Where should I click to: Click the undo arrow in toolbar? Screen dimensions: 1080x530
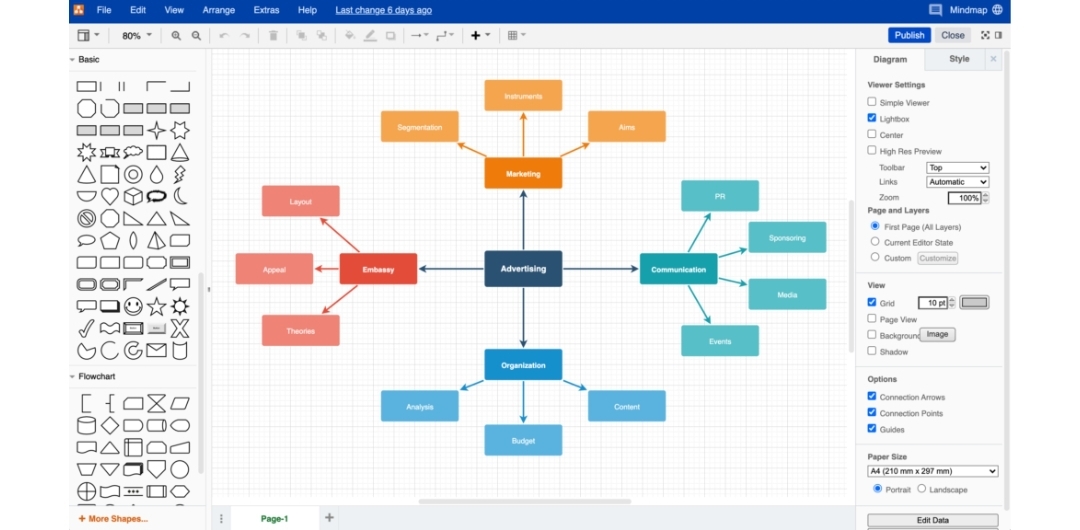(x=223, y=35)
